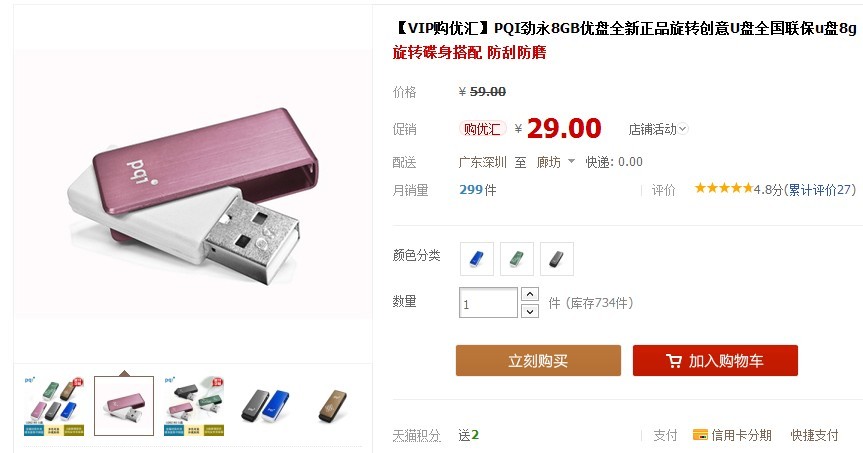Select the pink USB drive thumbnail

[x=124, y=406]
